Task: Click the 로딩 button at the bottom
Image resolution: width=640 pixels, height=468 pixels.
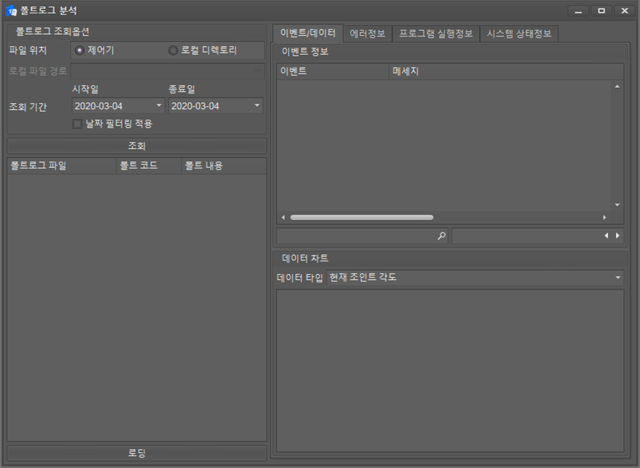Action: click(137, 453)
